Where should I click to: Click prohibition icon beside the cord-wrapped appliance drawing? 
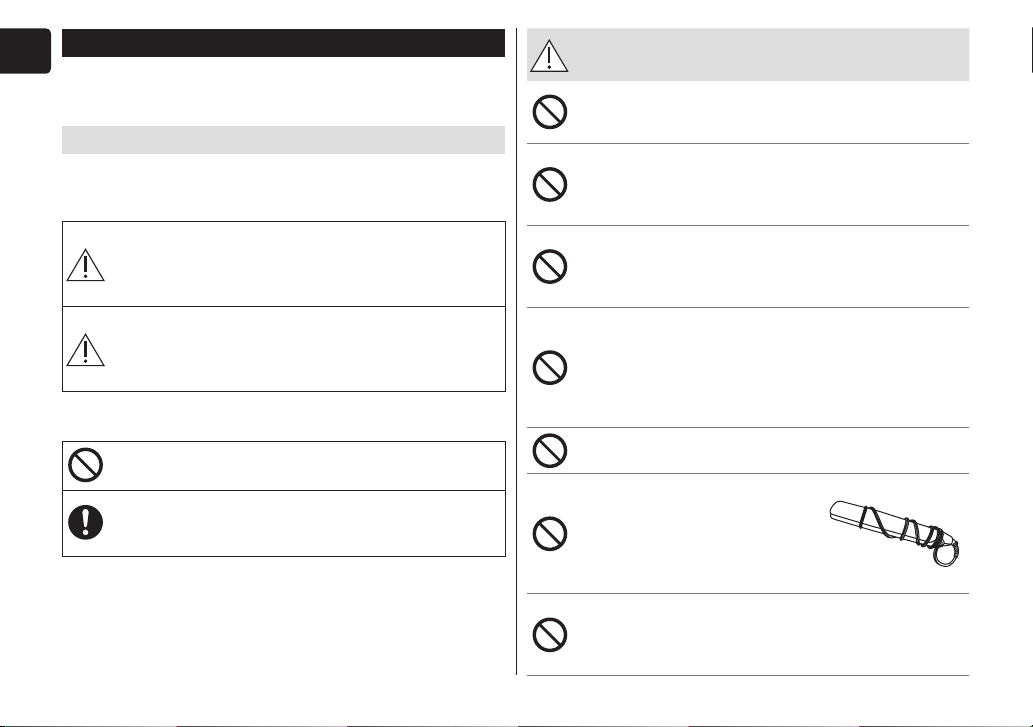[549, 533]
